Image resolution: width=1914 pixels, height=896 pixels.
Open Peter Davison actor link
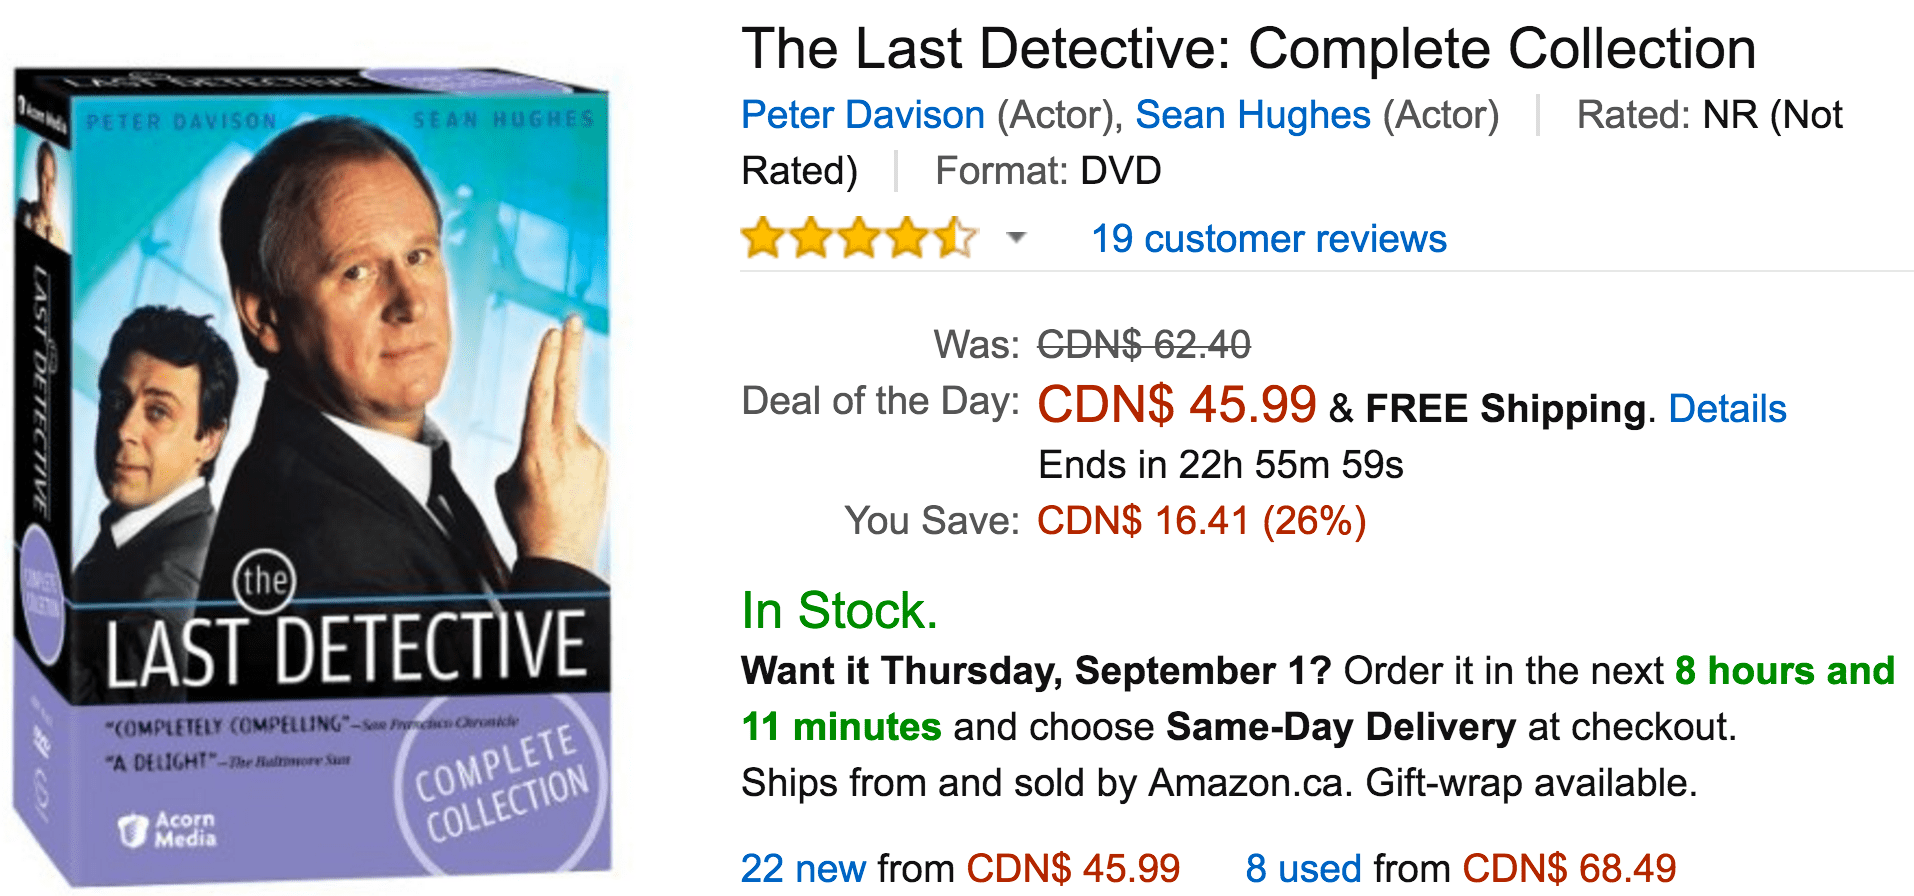863,115
